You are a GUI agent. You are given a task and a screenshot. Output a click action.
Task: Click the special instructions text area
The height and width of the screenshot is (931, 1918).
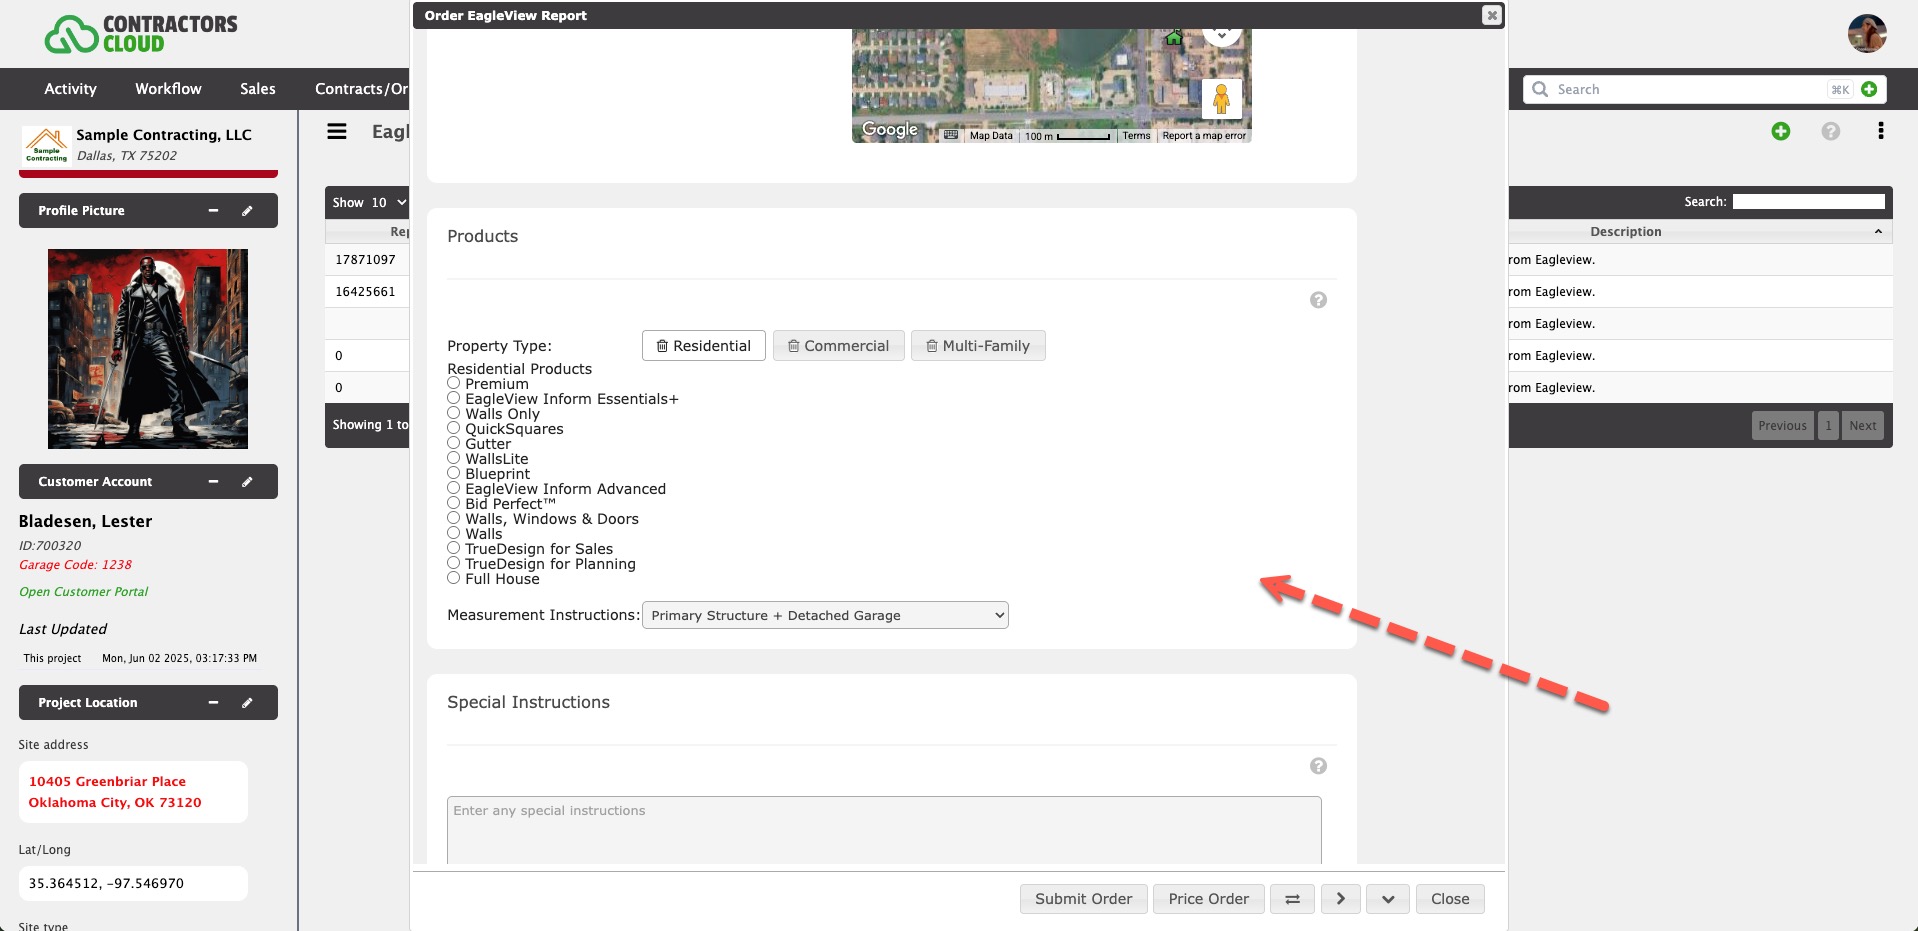[x=884, y=830]
